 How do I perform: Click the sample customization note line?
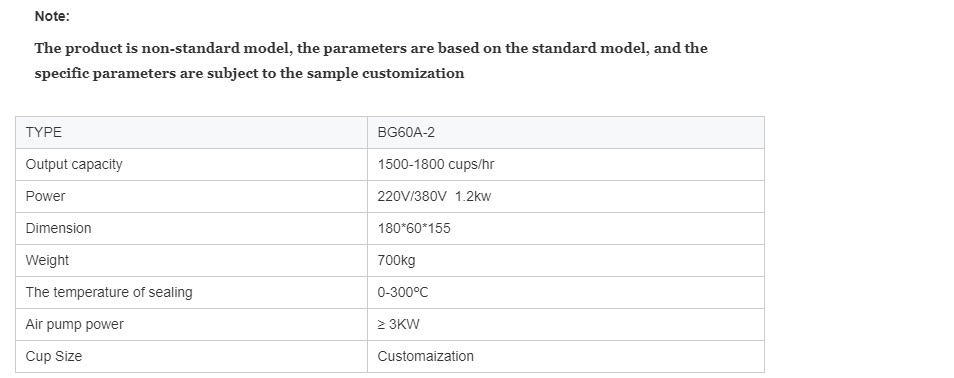point(249,74)
